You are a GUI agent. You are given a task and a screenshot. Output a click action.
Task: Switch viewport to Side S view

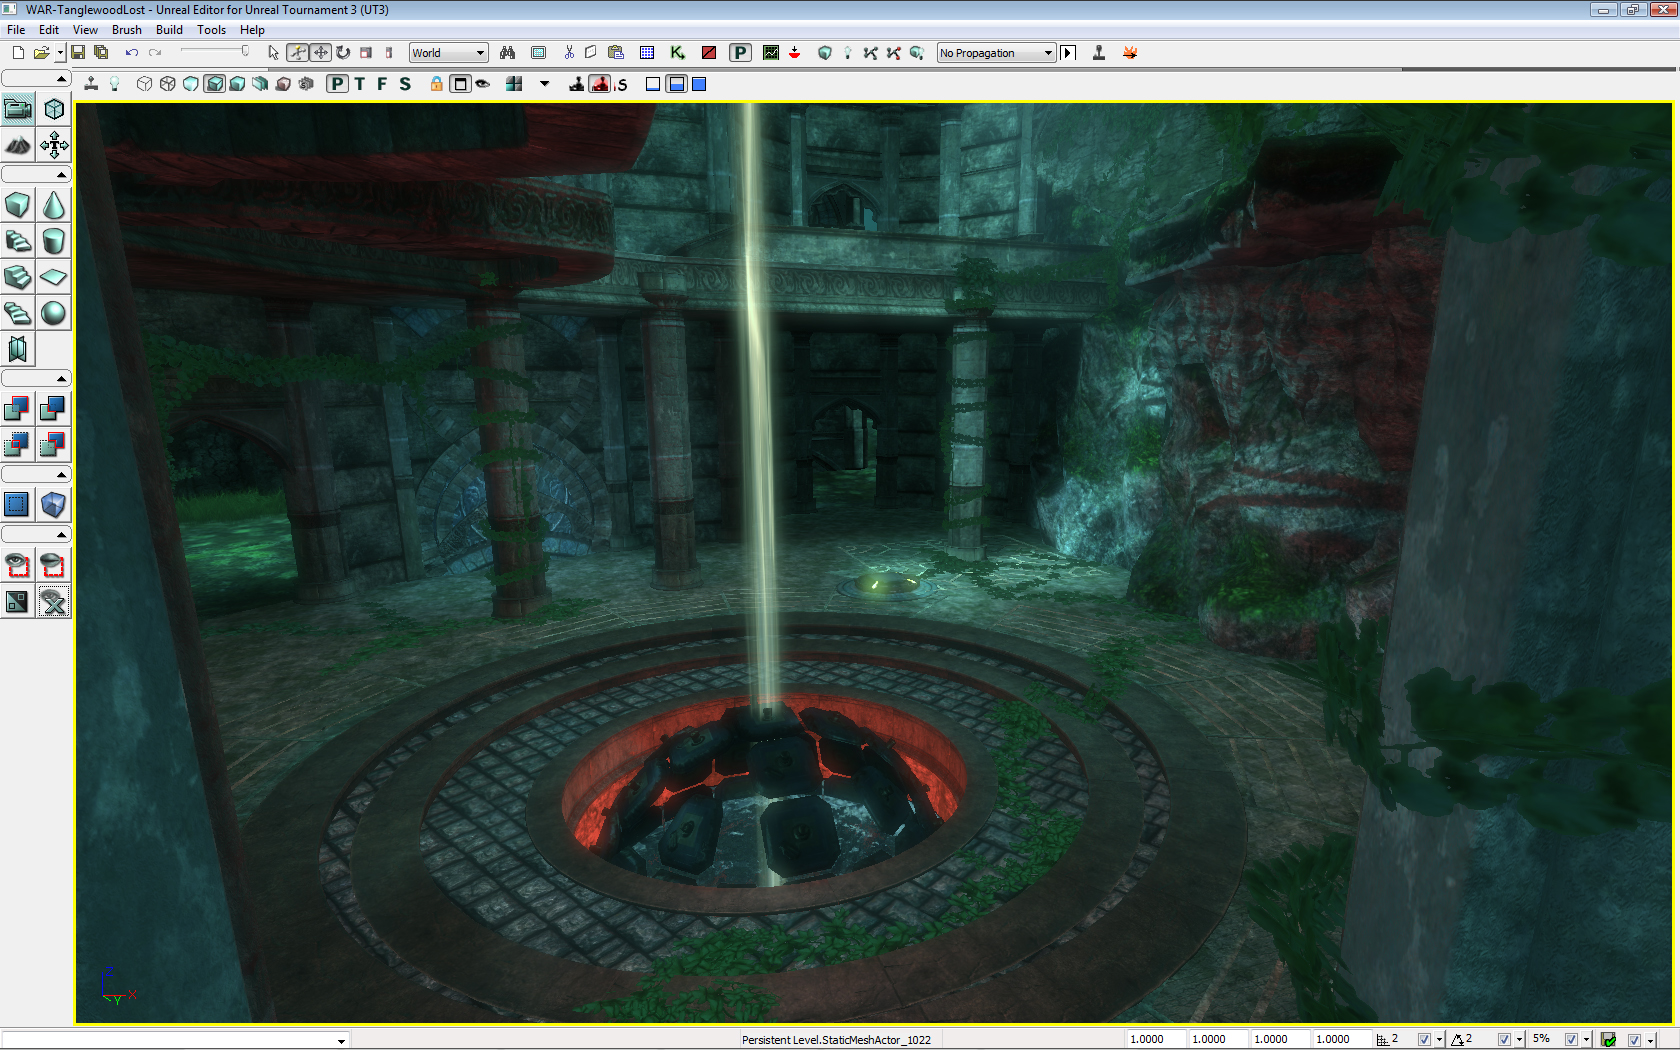[405, 84]
